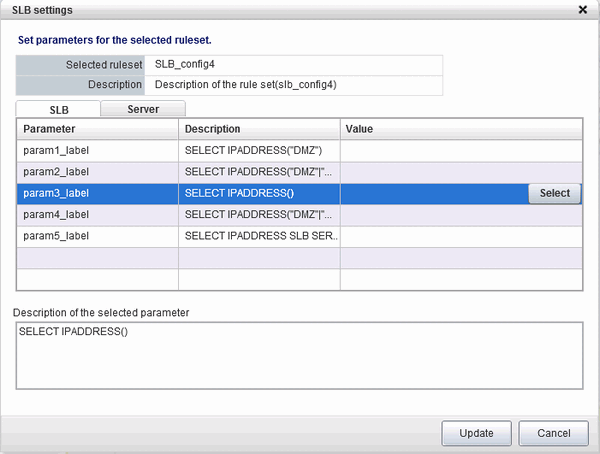Select the param5_label row
The height and width of the screenshot is (454, 600).
point(98,236)
